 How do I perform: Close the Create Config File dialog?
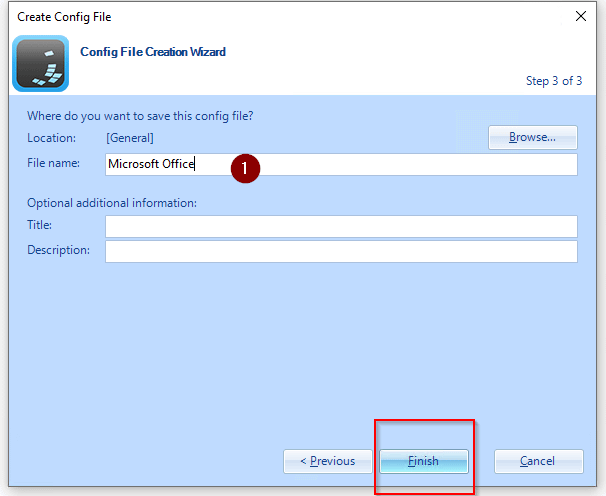pos(581,16)
